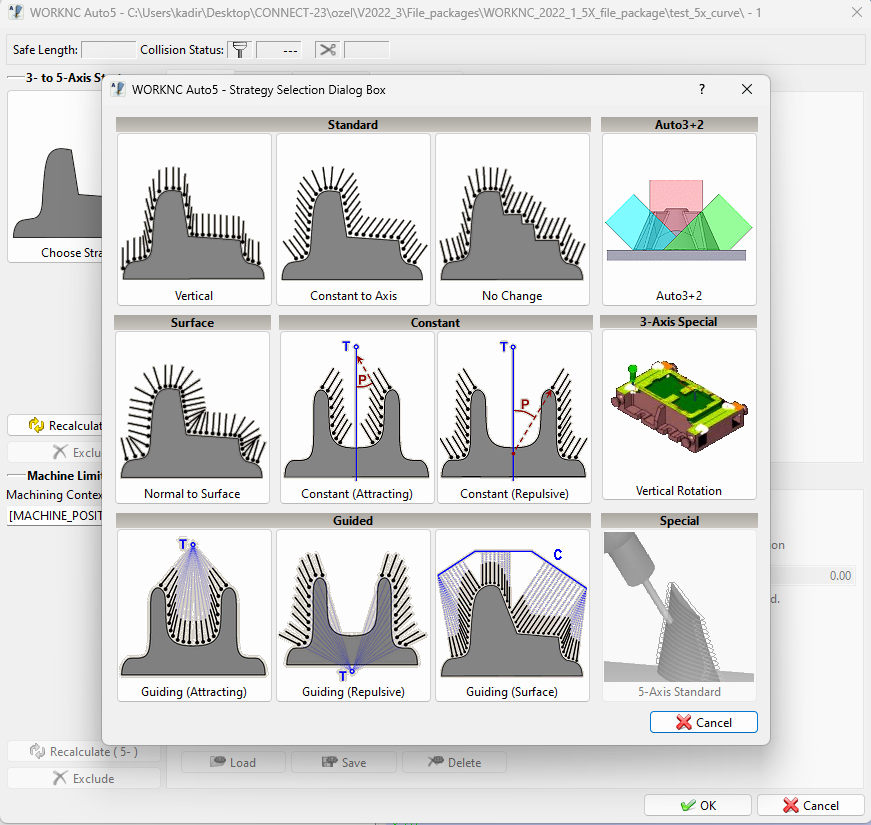
Task: Click the Surface section header
Action: coord(192,323)
